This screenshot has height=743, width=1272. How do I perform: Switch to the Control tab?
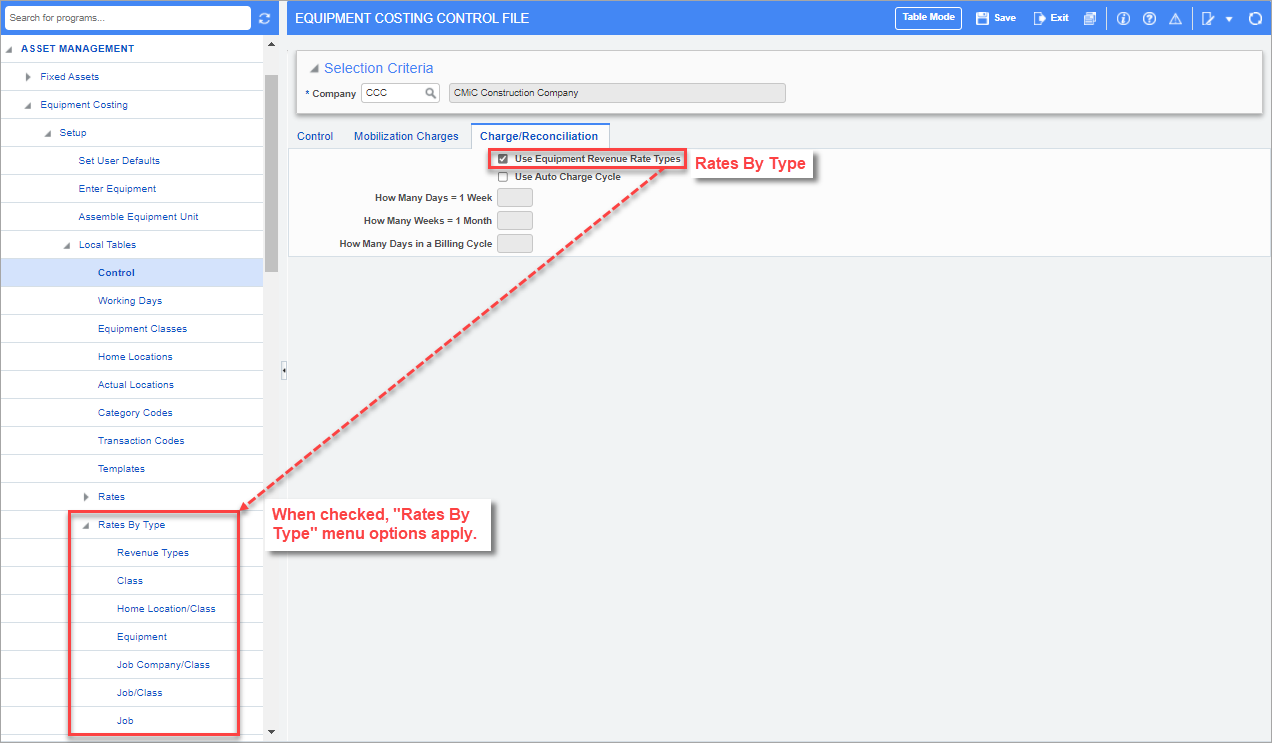315,136
